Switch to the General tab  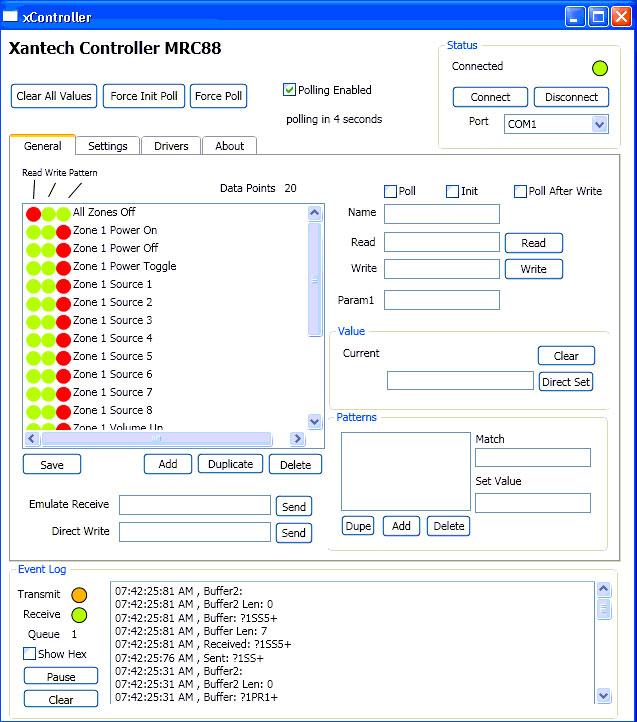coord(42,146)
